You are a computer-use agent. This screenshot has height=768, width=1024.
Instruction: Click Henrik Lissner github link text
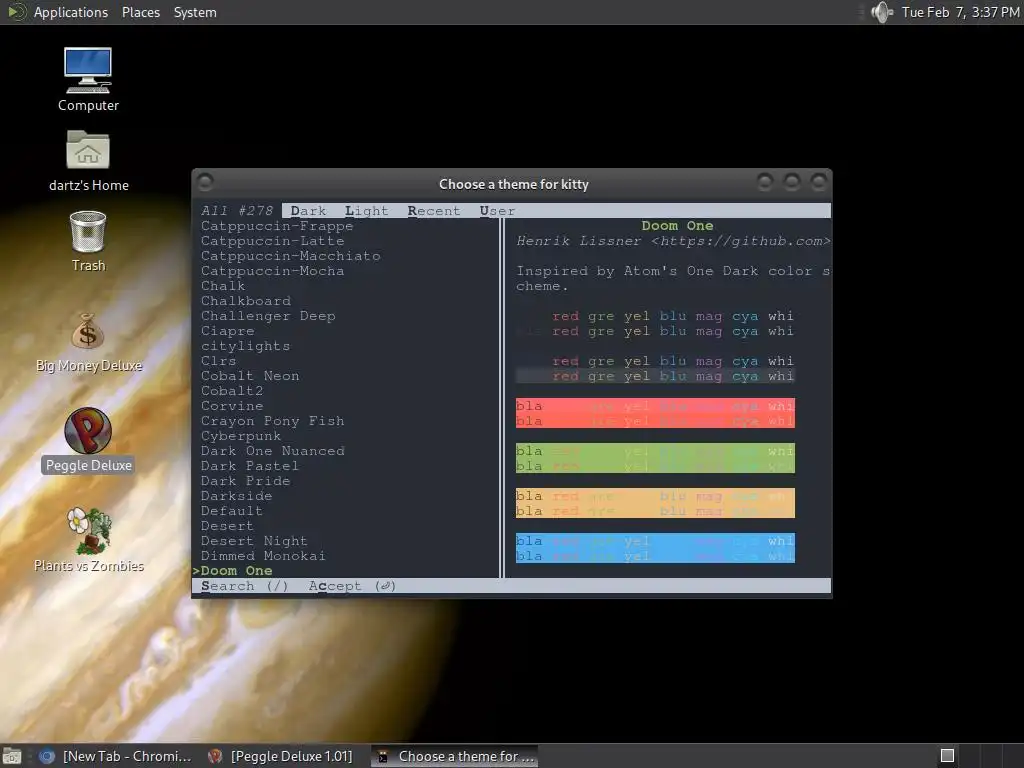click(x=673, y=241)
